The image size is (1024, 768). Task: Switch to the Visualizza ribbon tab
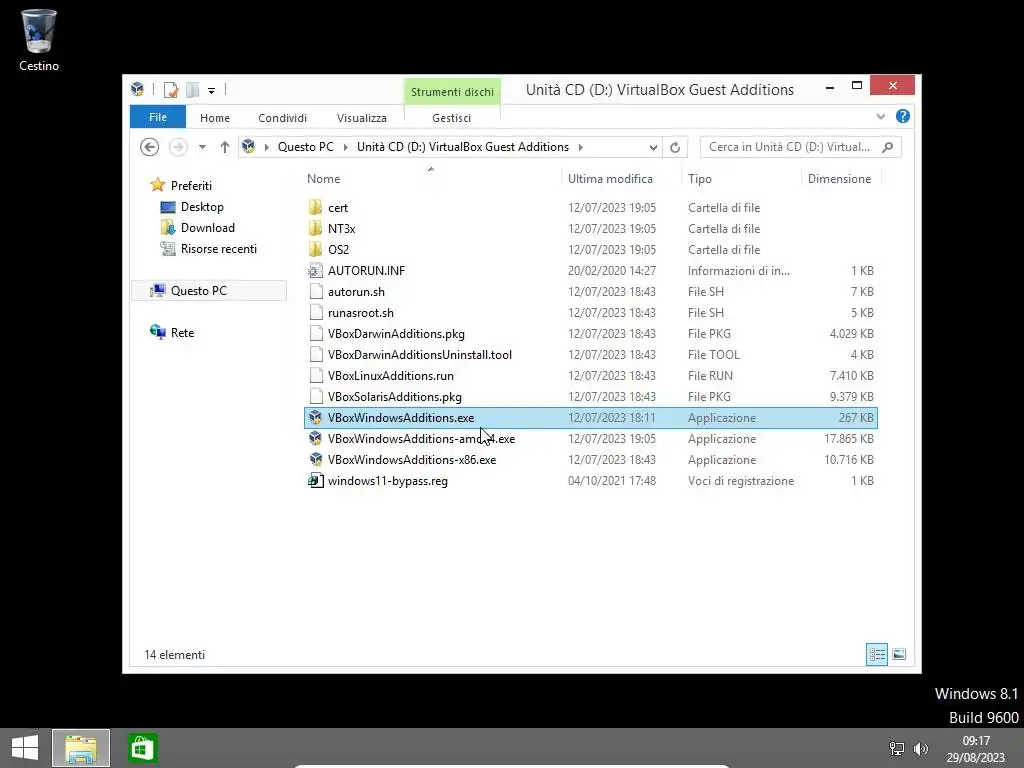click(x=362, y=118)
